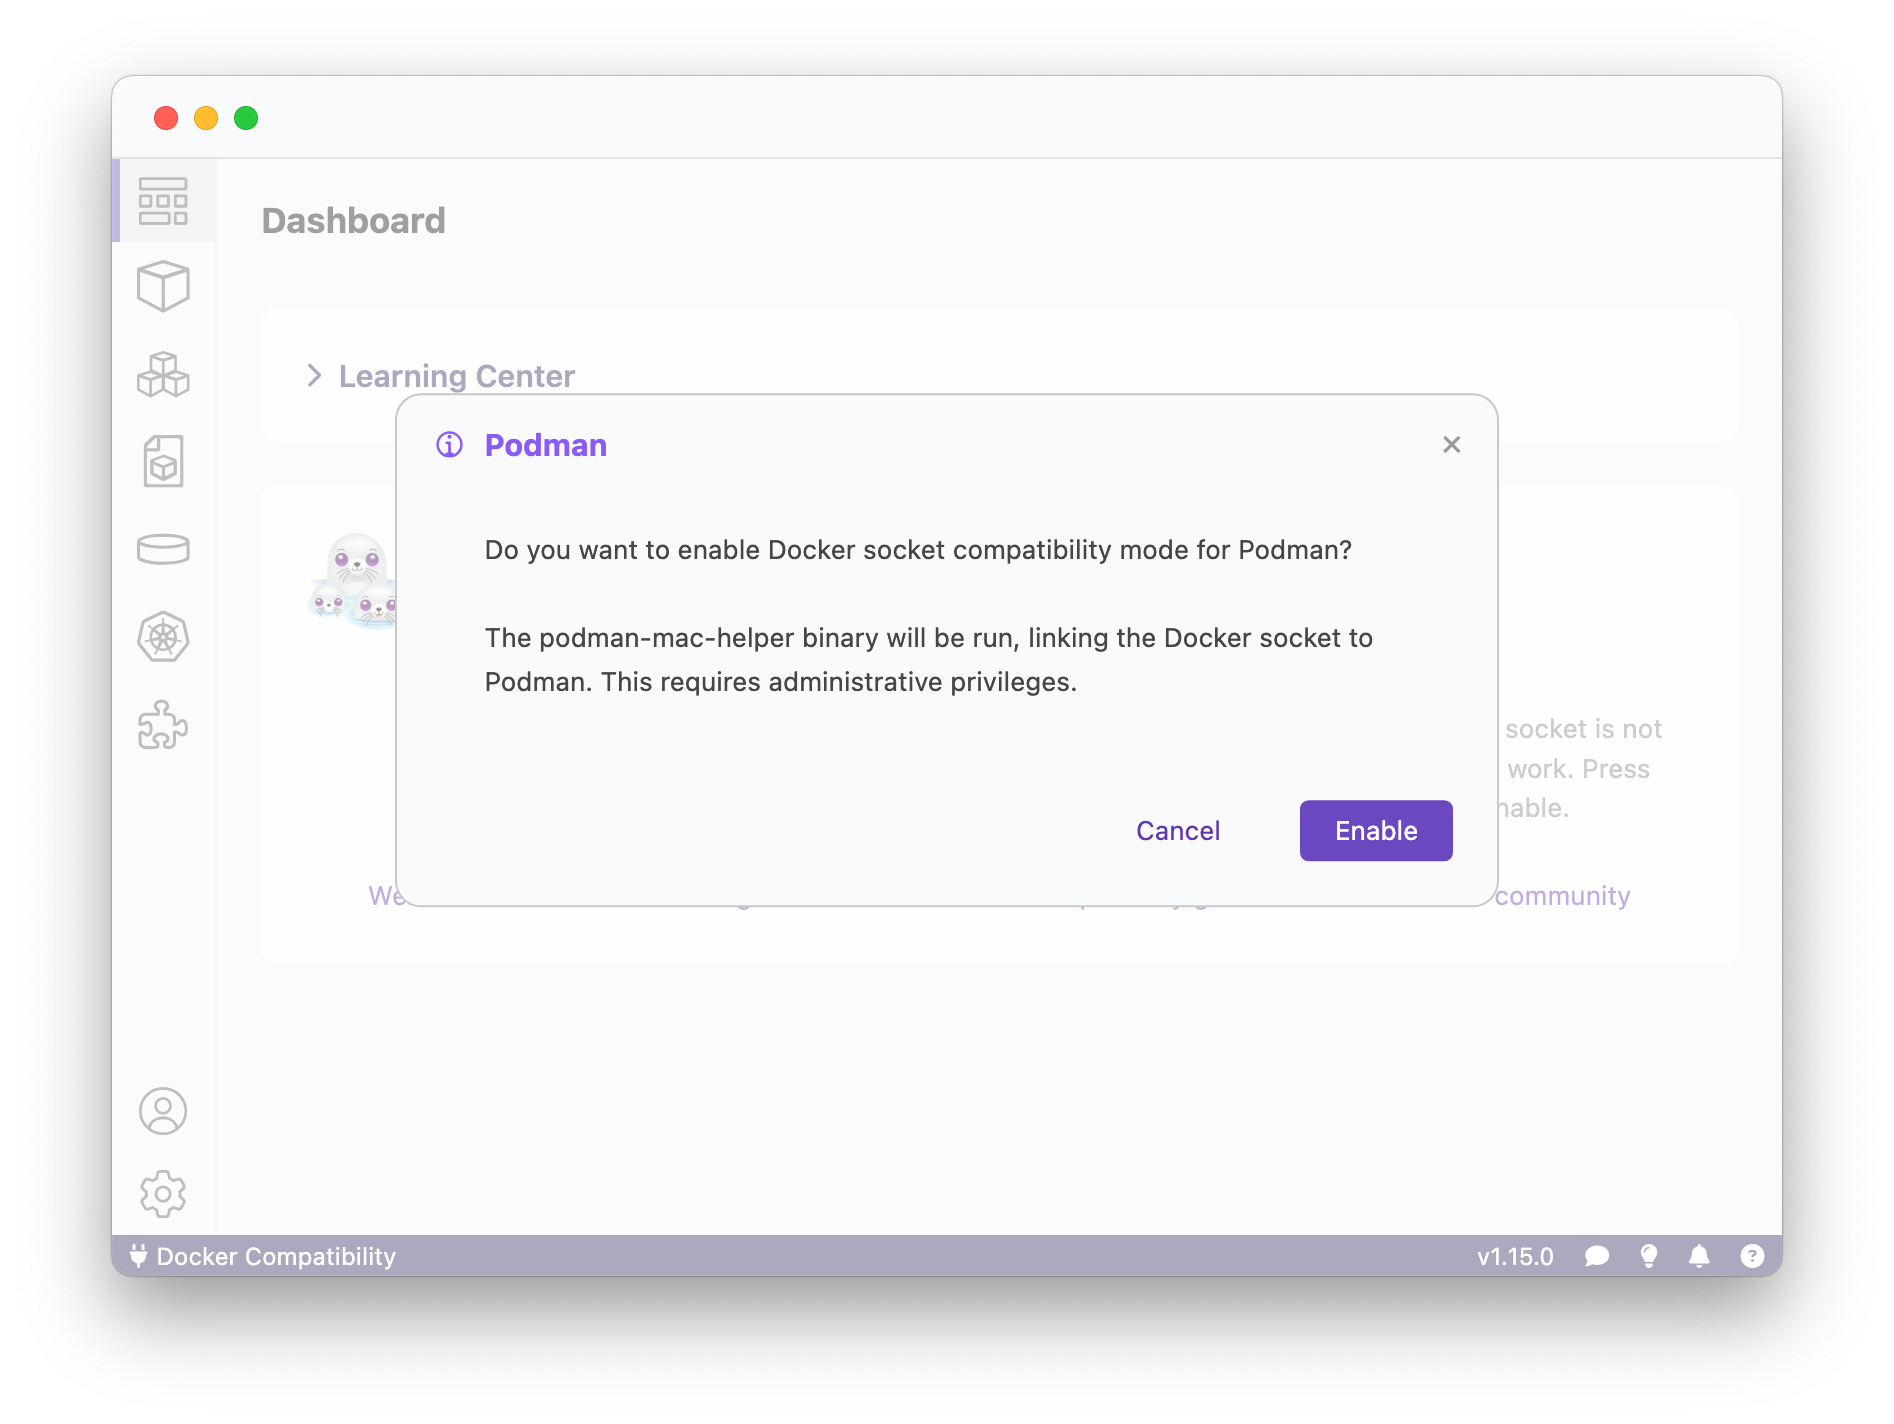Image resolution: width=1894 pixels, height=1424 pixels.
Task: Open the Kubernetes view
Action: pyautogui.click(x=165, y=637)
